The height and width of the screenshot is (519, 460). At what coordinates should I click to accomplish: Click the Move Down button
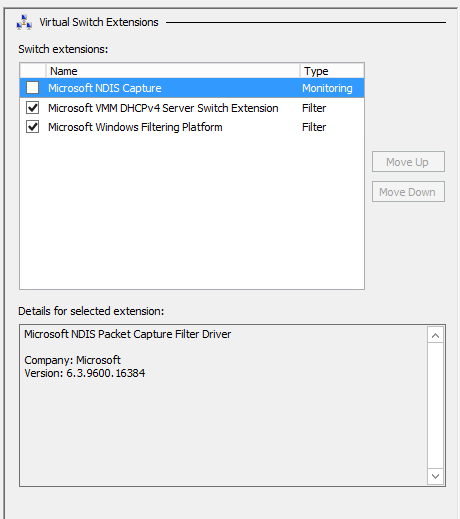click(x=408, y=192)
